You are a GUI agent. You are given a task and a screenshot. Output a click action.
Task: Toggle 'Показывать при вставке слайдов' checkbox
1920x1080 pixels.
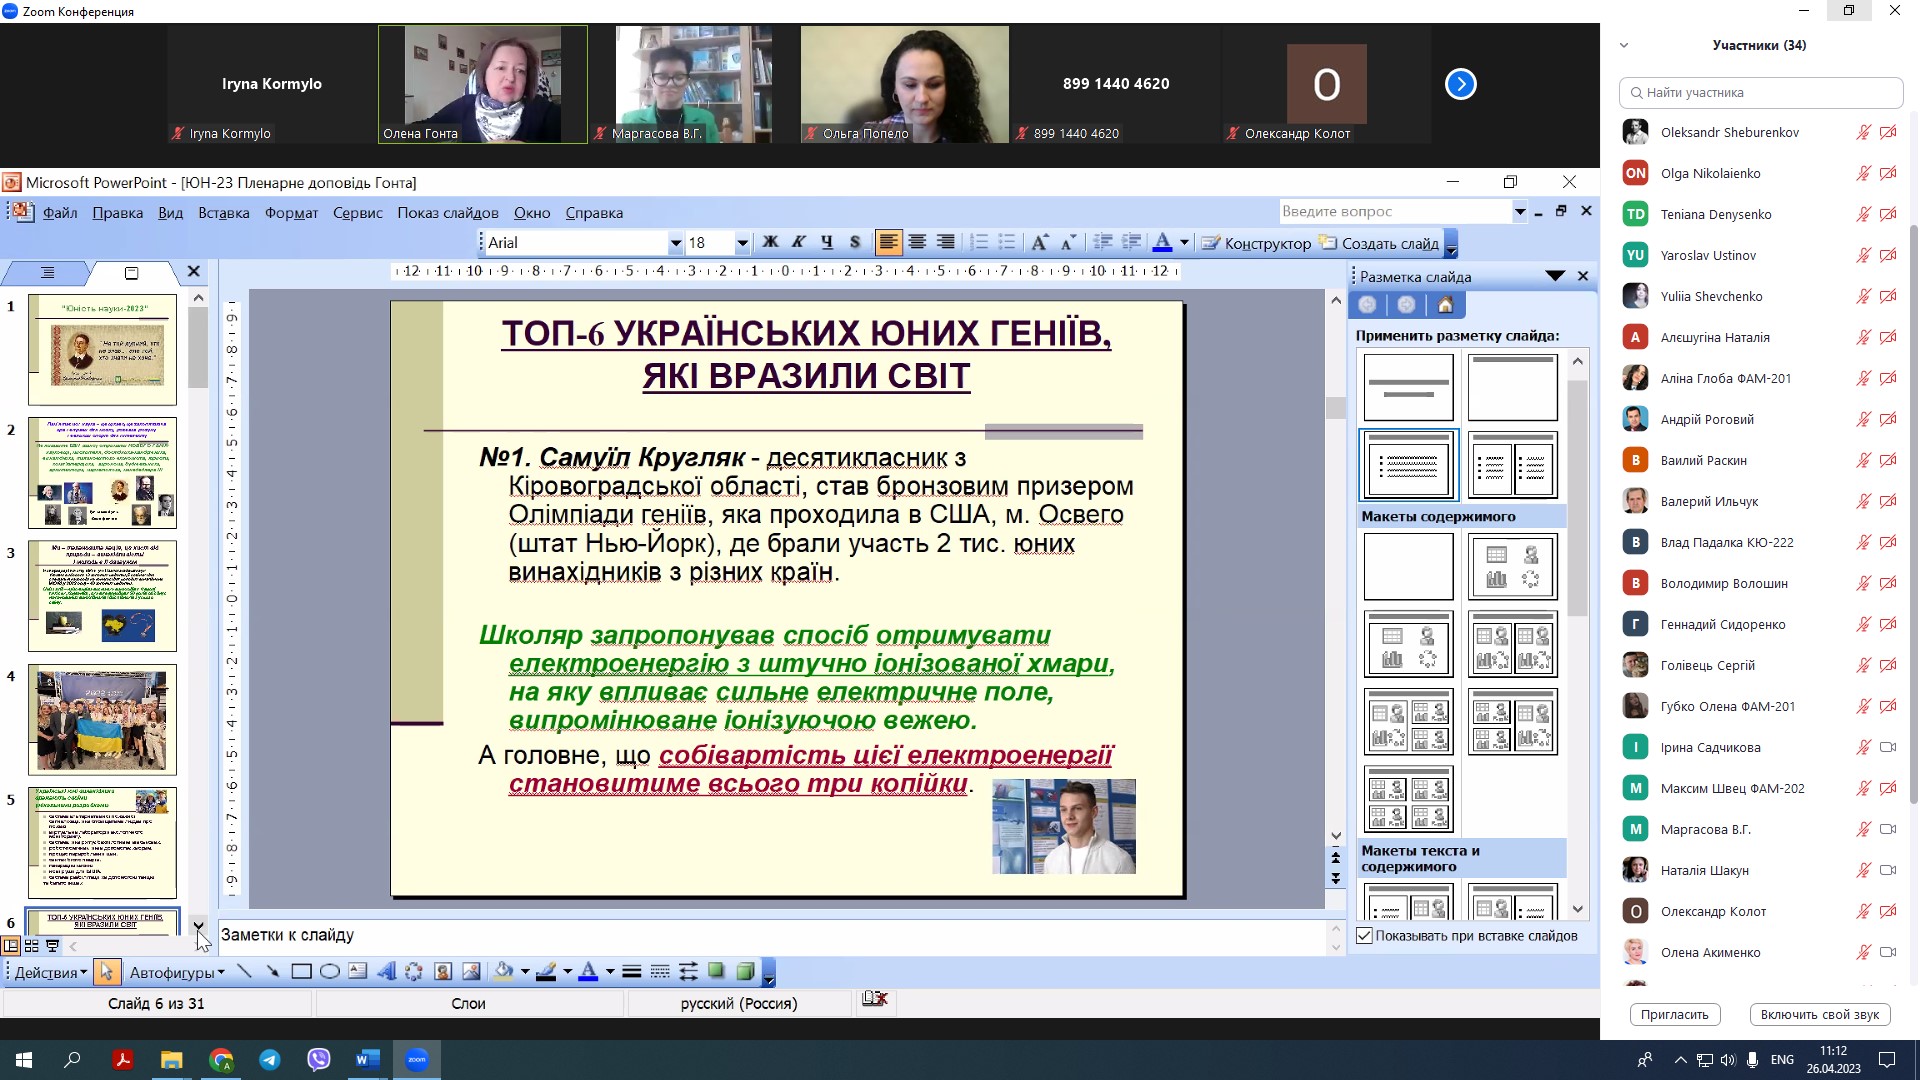tap(1365, 936)
